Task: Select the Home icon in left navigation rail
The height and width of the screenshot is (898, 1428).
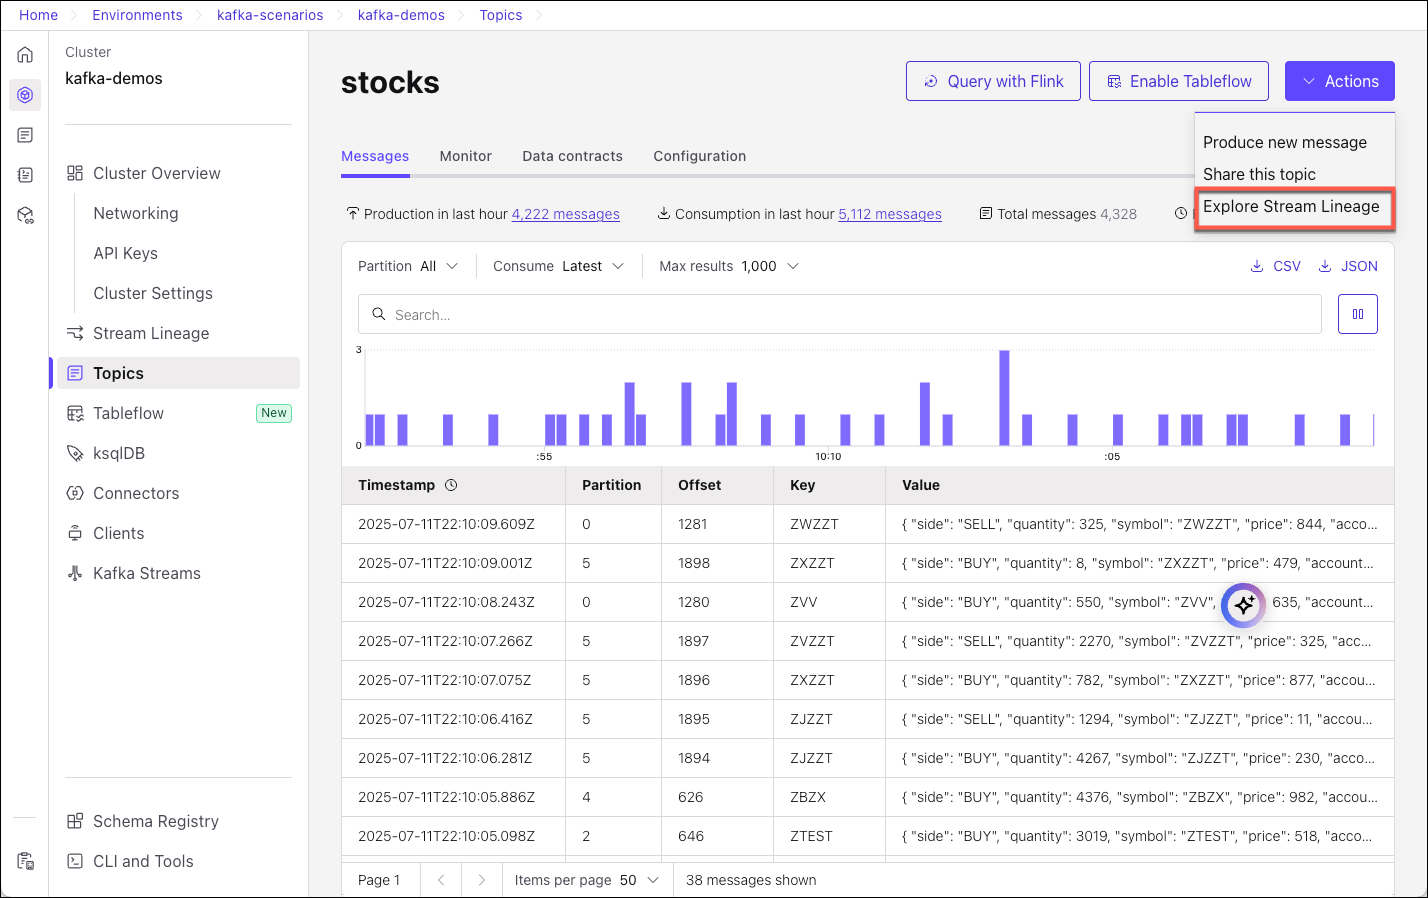Action: [x=24, y=54]
